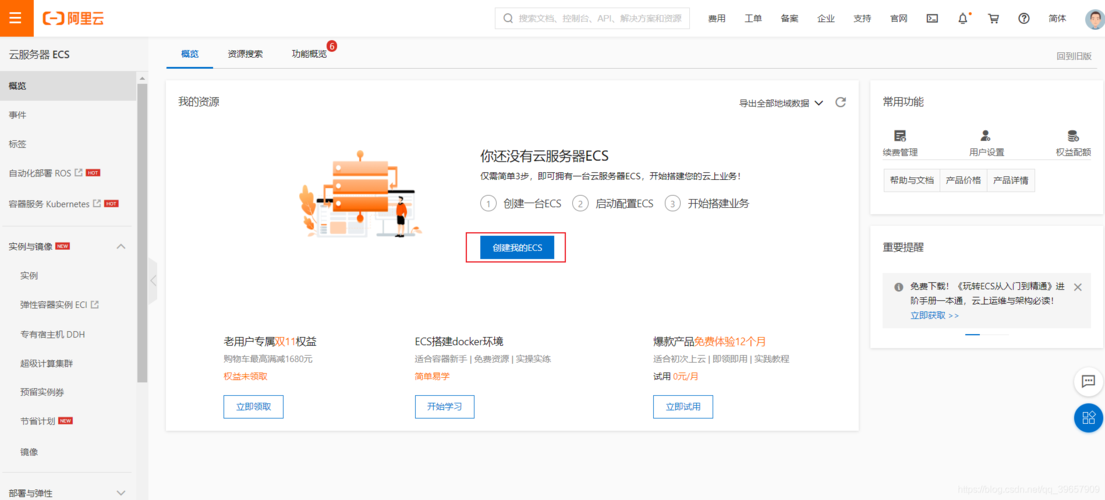Expand the 部署与弹性 sidebar section
The width and height of the screenshot is (1105, 500).
pos(121,493)
